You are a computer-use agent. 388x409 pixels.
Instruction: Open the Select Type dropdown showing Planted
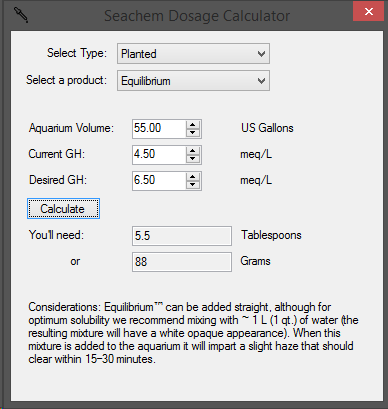point(193,53)
